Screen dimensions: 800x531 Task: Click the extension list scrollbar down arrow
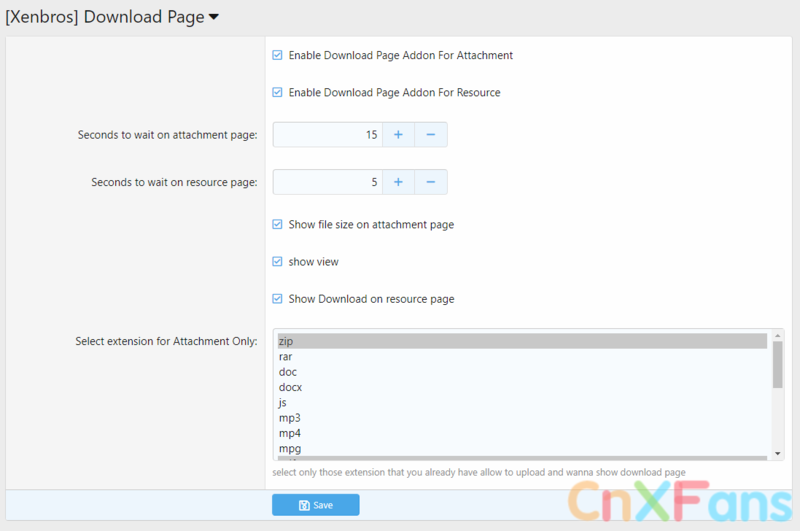(778, 455)
